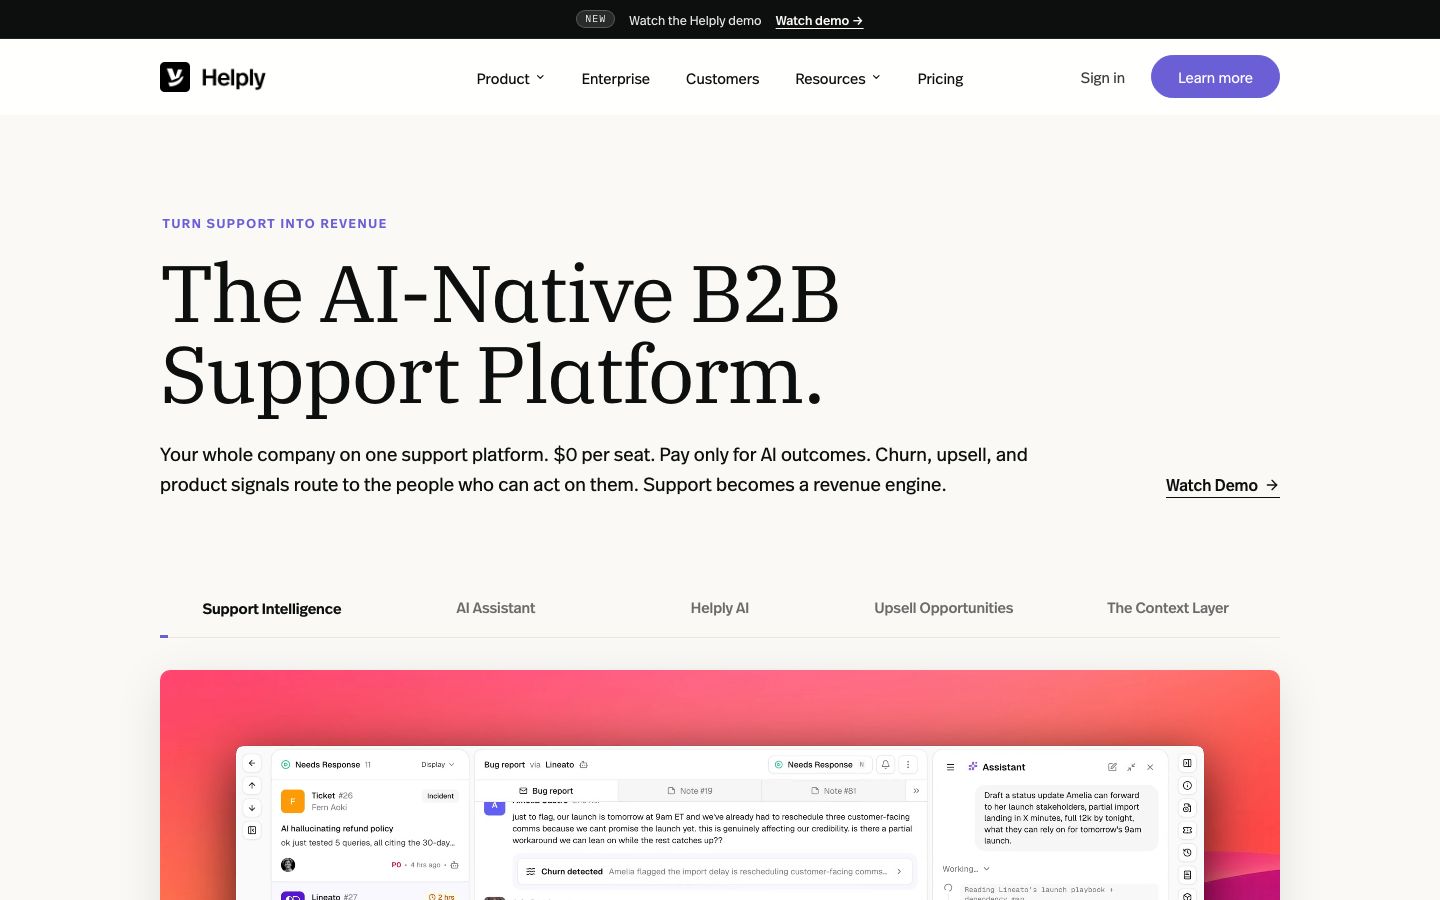The width and height of the screenshot is (1440, 900).
Task: Click the NEW badge in the banner
Action: click(x=595, y=19)
